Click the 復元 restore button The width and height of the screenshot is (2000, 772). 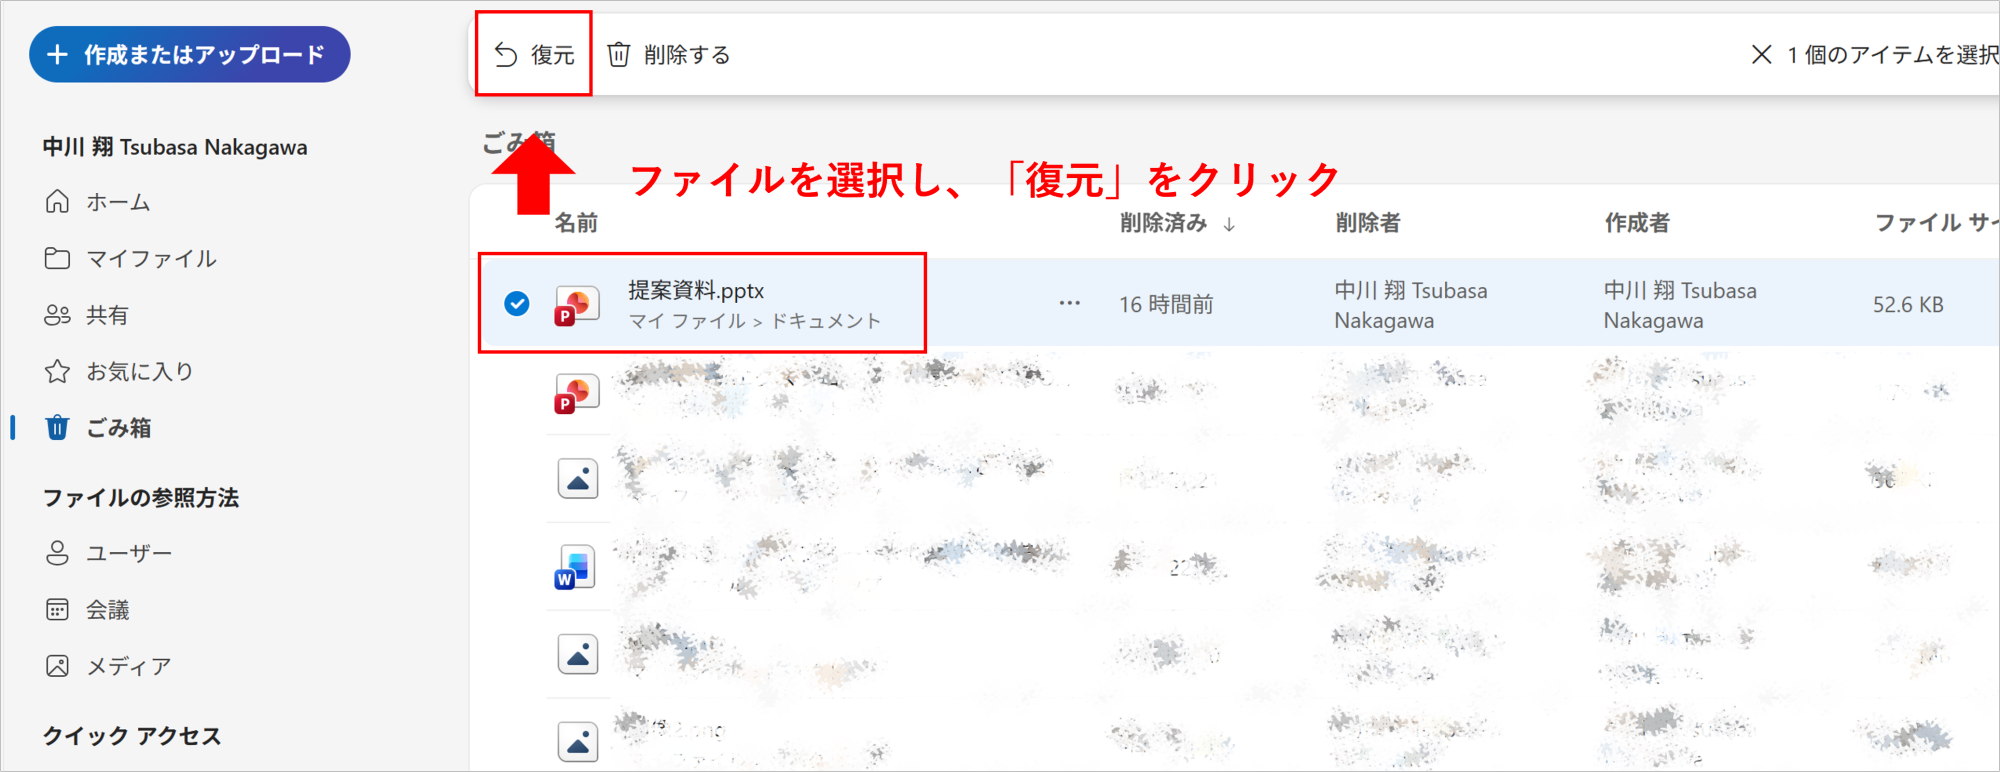535,55
